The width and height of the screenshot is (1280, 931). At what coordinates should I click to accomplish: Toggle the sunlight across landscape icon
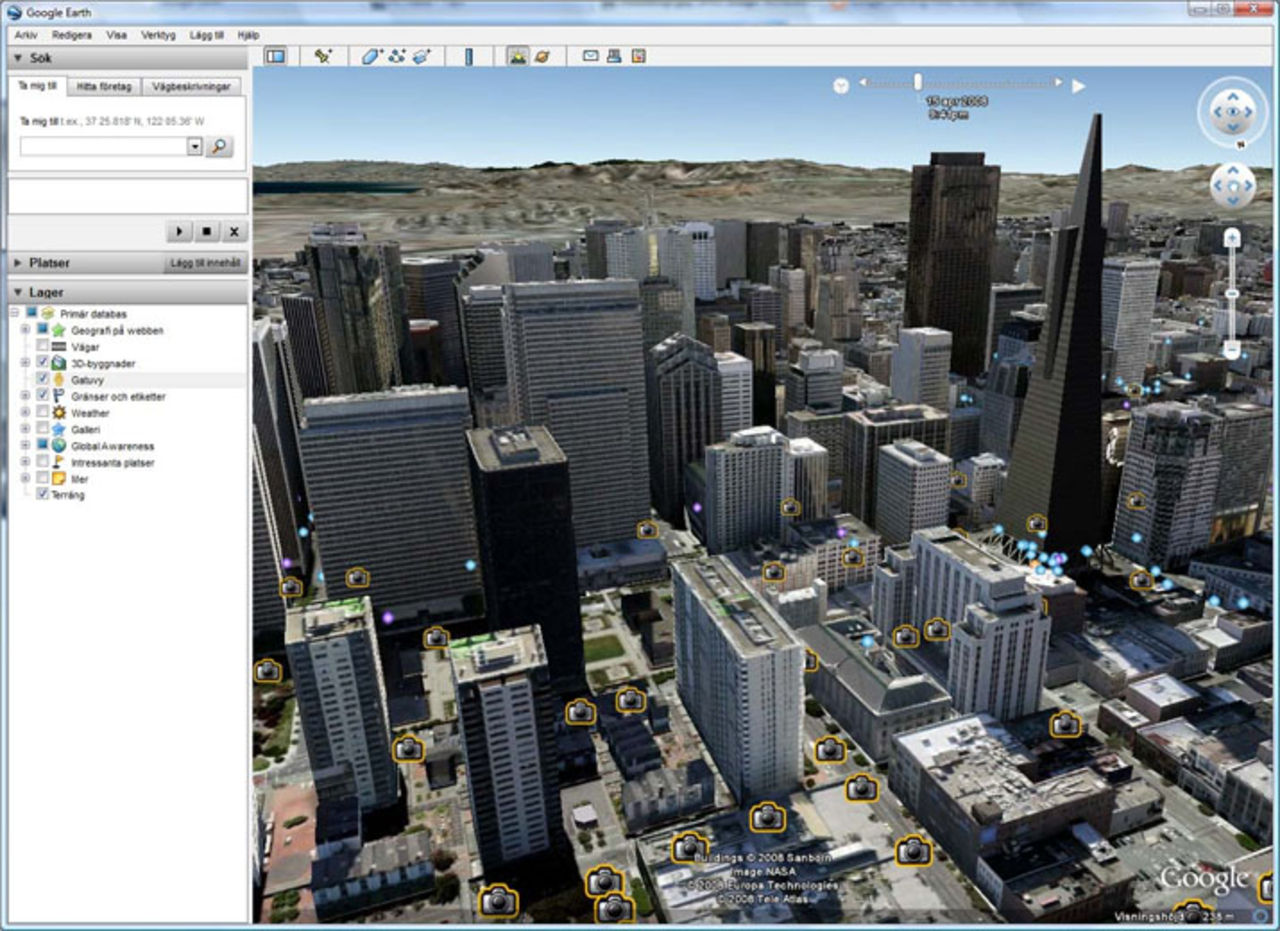[517, 56]
